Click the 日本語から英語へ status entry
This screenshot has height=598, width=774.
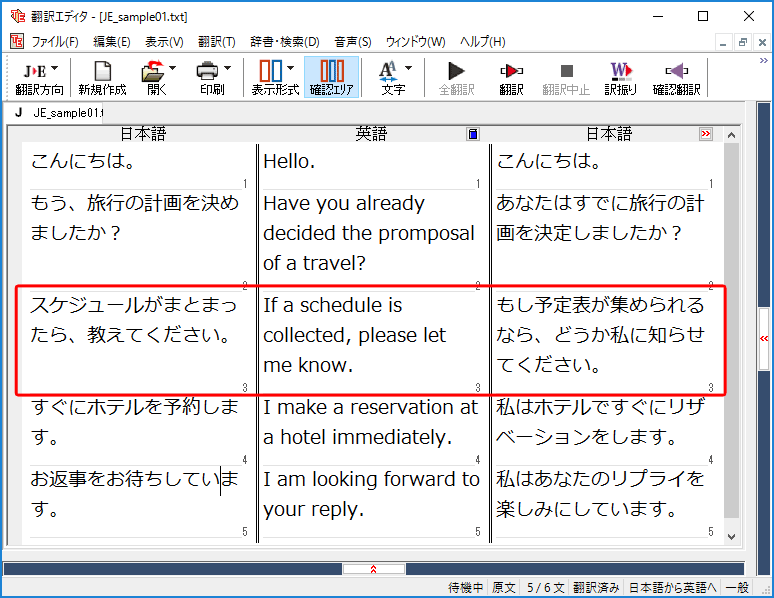pyautogui.click(x=672, y=588)
